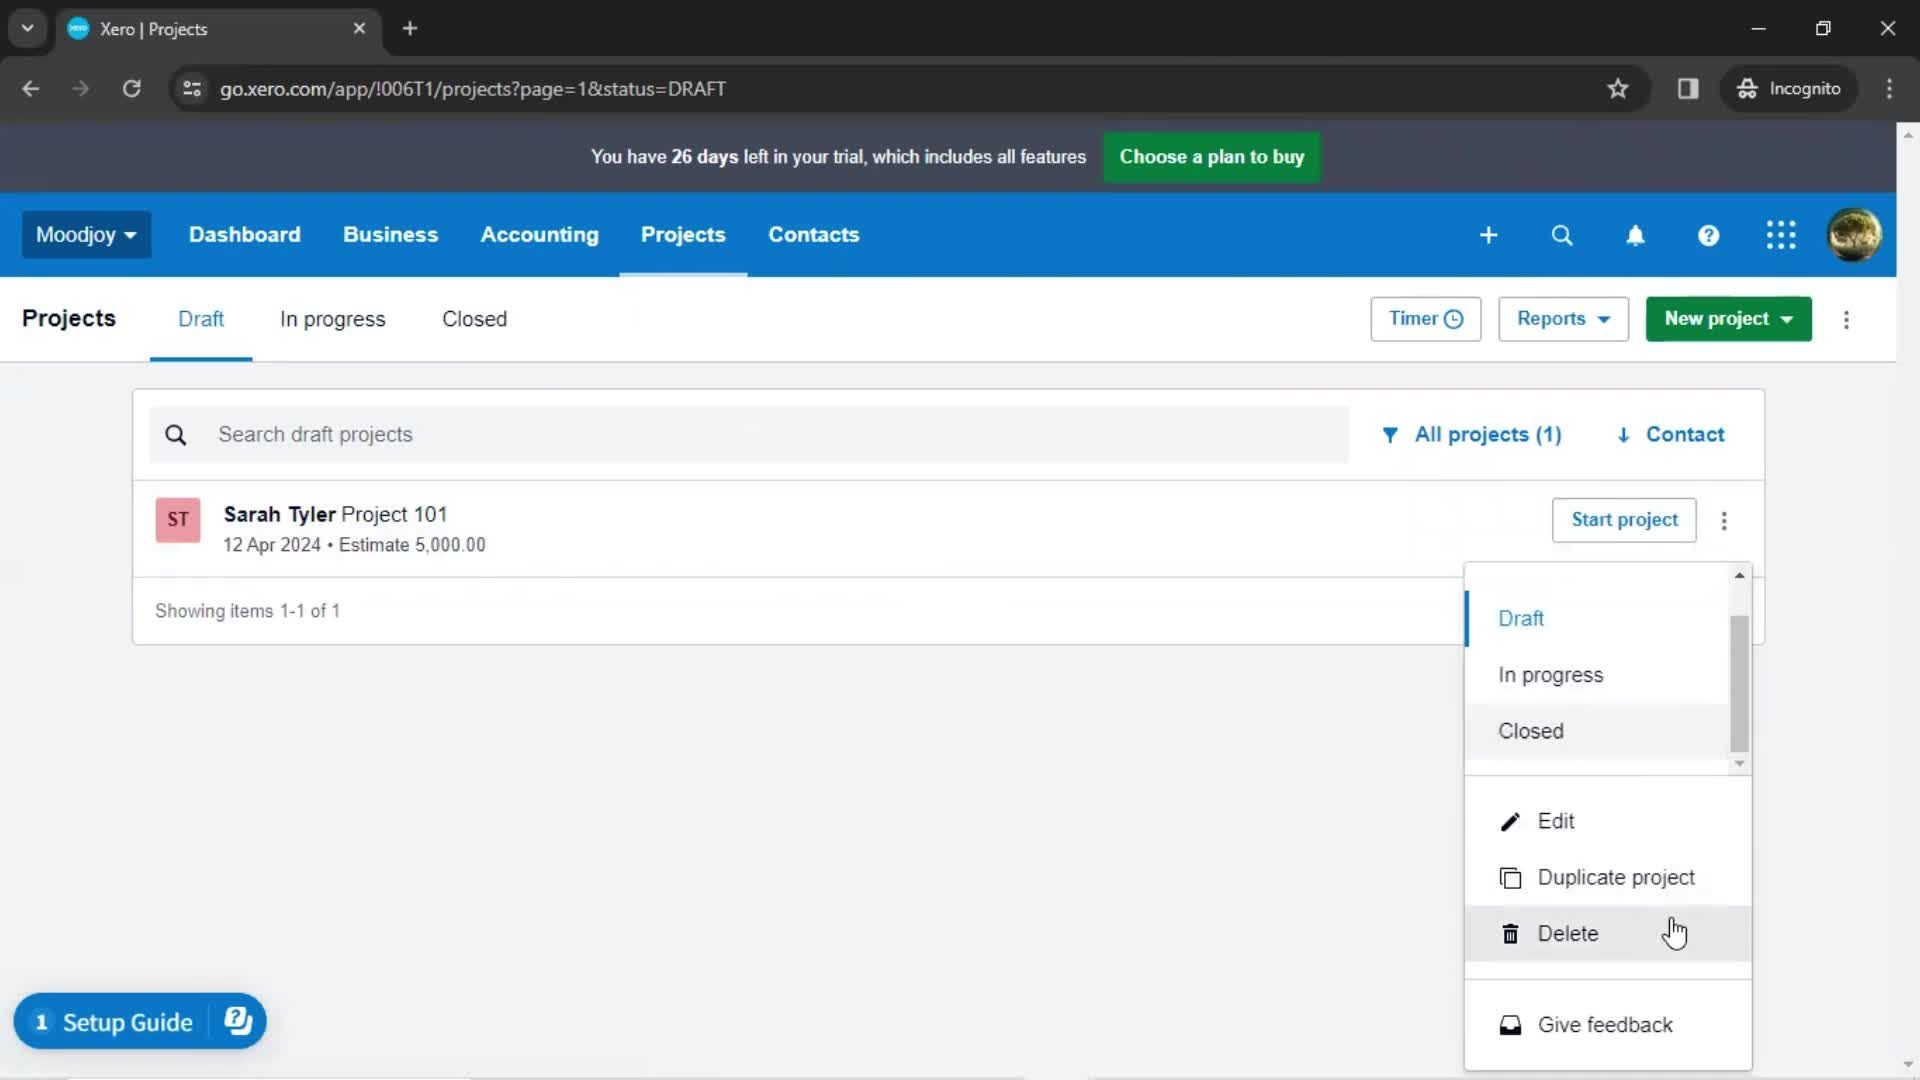Open the Setup Guide
The width and height of the screenshot is (1920, 1080).
tap(127, 1022)
